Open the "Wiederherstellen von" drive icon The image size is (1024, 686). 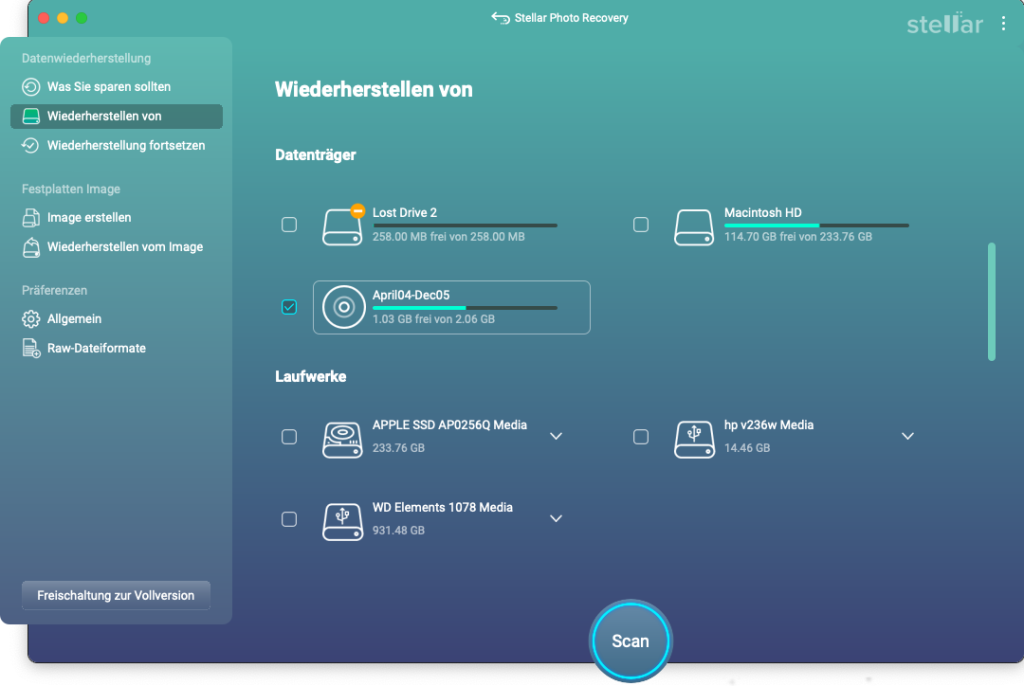(33, 116)
